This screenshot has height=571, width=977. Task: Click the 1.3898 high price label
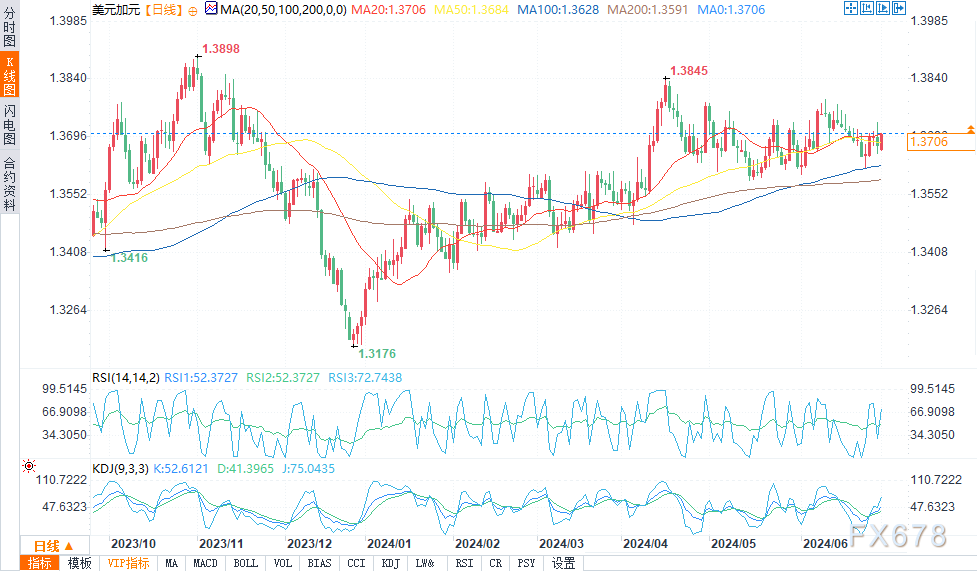pyautogui.click(x=221, y=49)
